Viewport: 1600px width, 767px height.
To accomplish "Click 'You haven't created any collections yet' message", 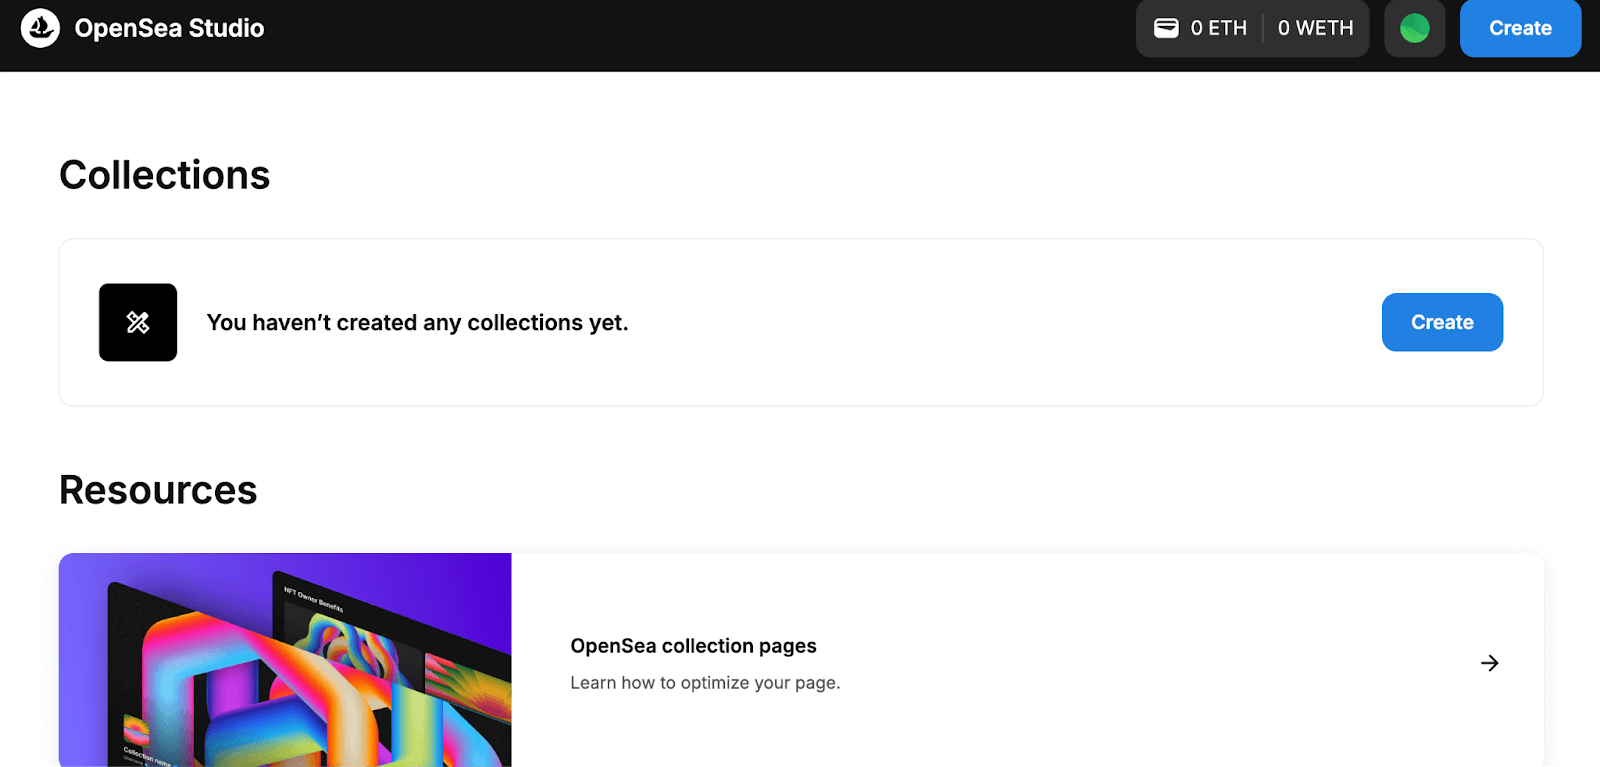I will [x=417, y=323].
